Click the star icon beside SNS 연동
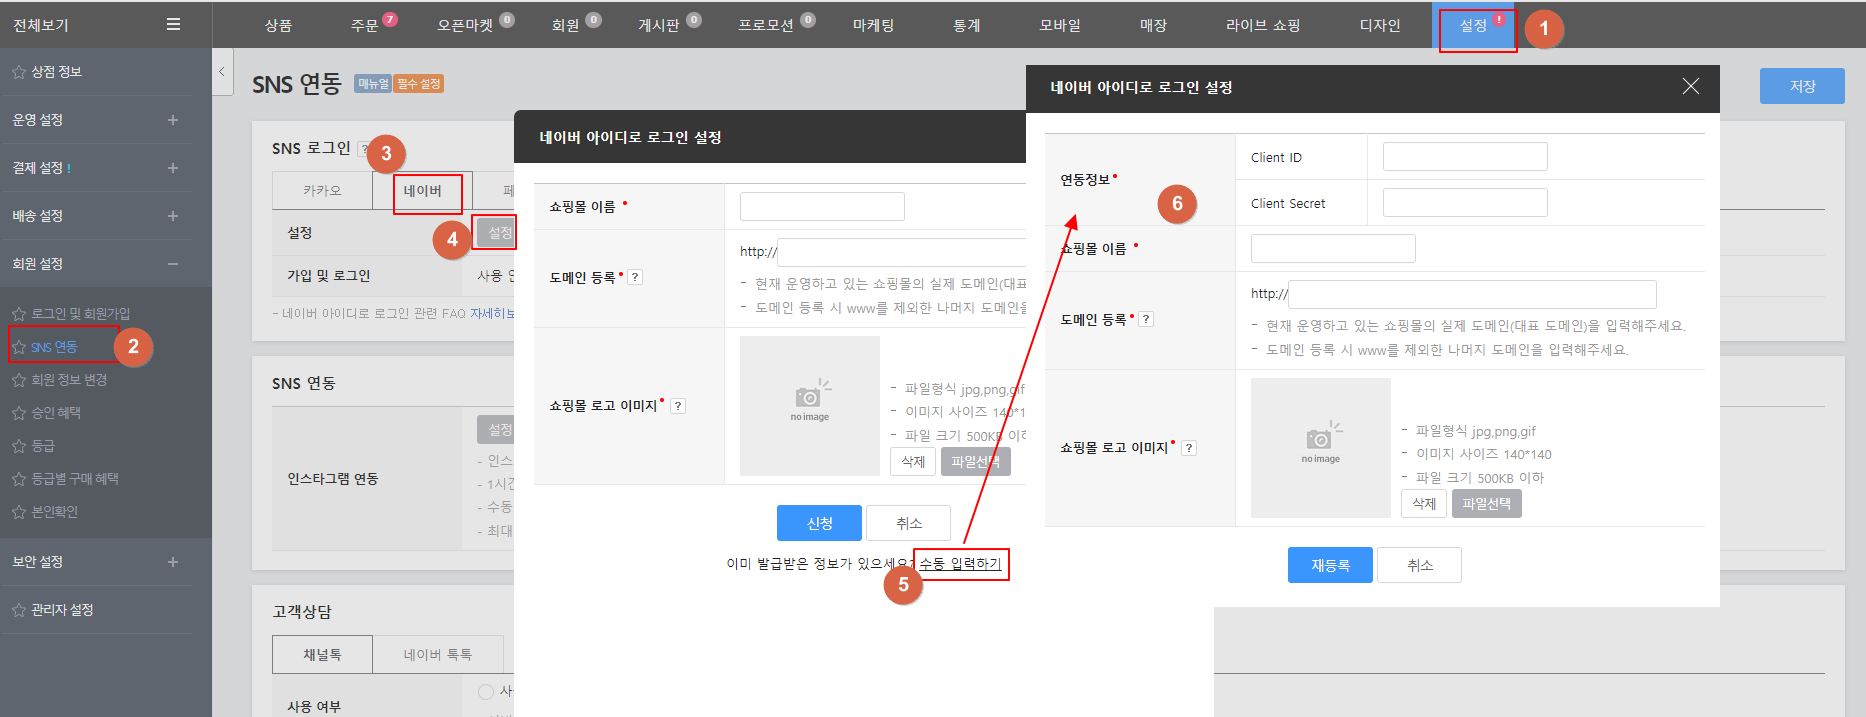Image resolution: width=1866 pixels, height=717 pixels. click(18, 347)
